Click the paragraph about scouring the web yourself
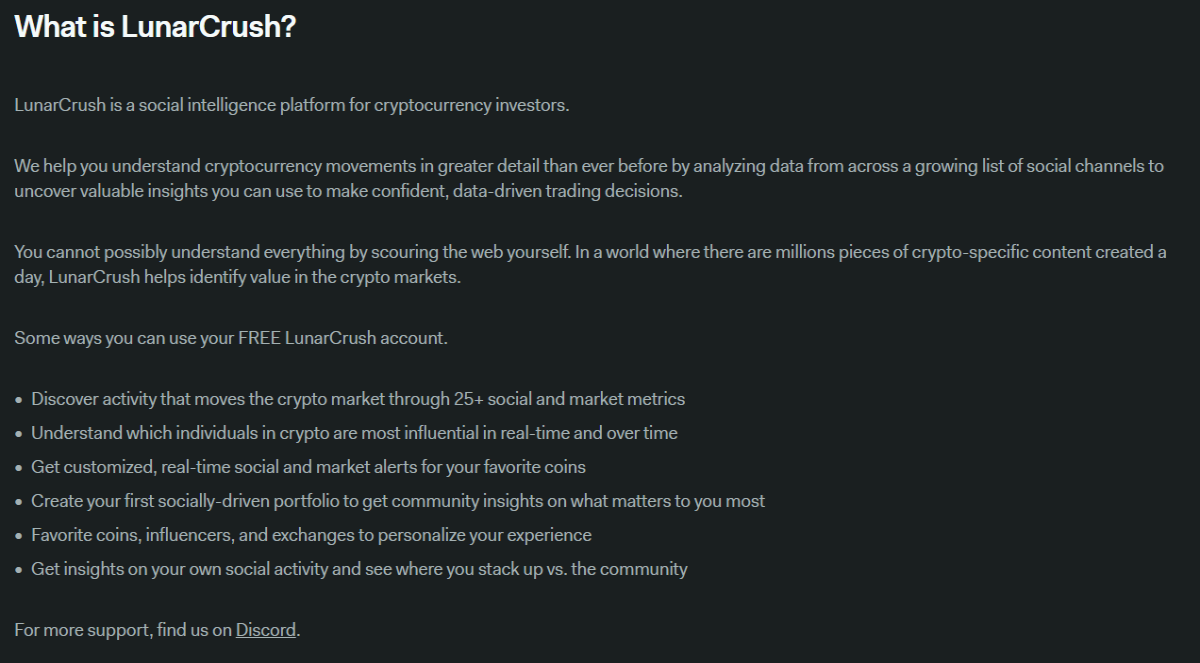 (x=590, y=264)
